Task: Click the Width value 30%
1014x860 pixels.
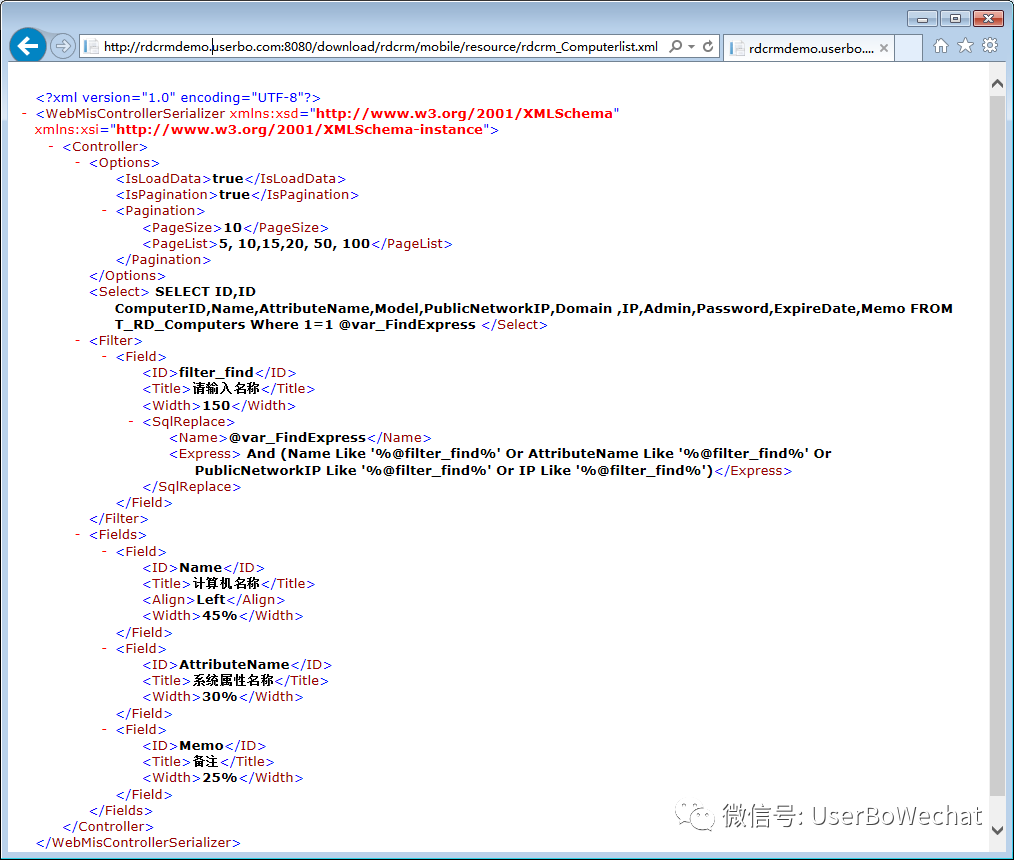Action: click(220, 697)
